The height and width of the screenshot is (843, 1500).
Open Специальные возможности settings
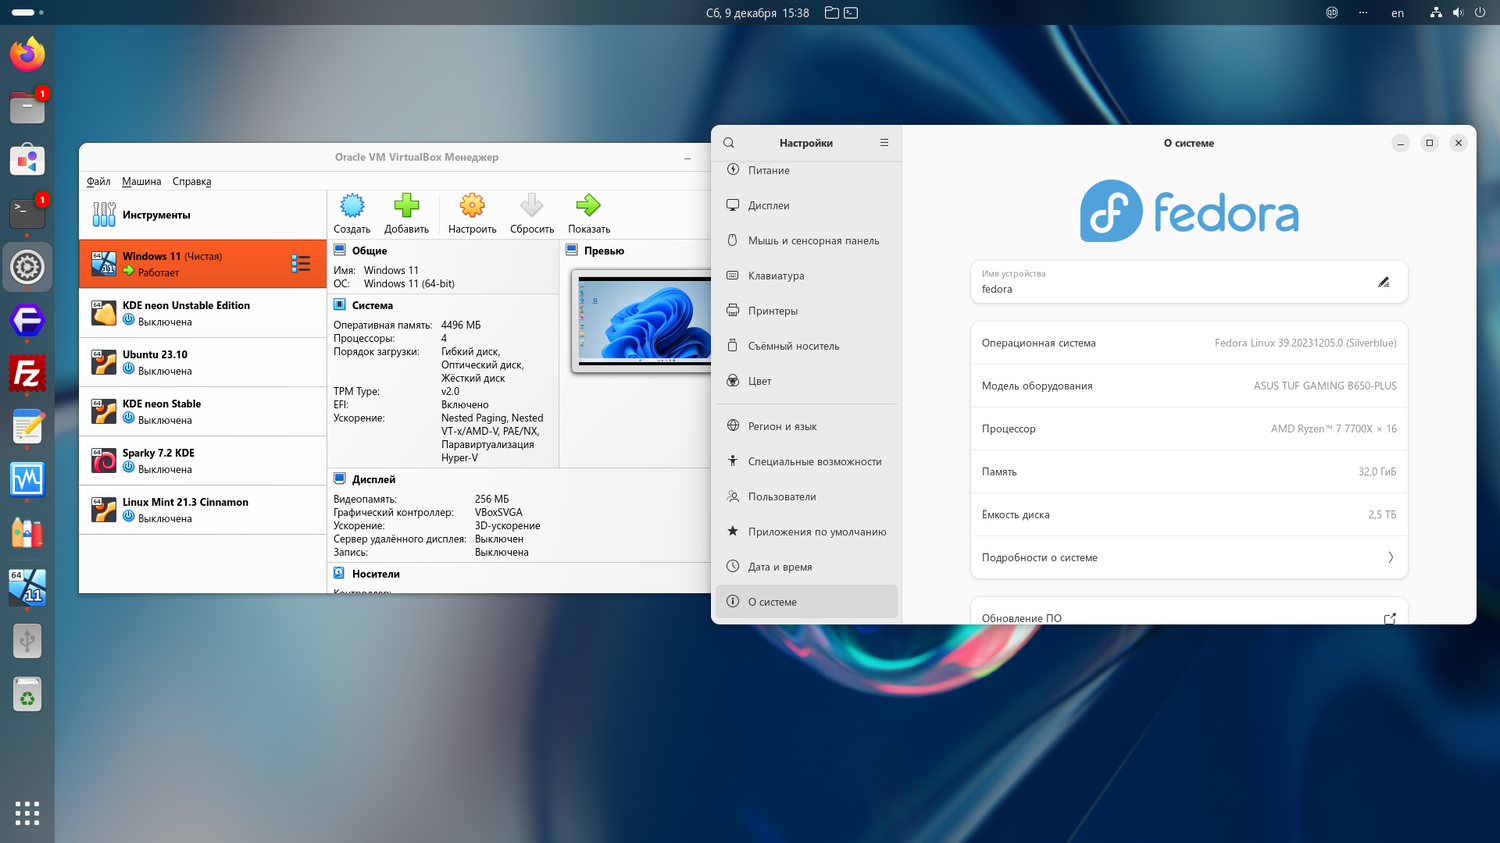(807, 462)
